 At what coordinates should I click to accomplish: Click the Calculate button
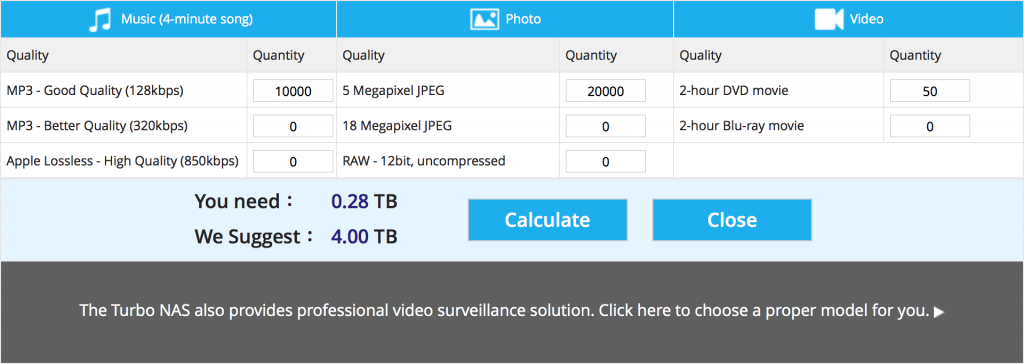[x=547, y=220]
